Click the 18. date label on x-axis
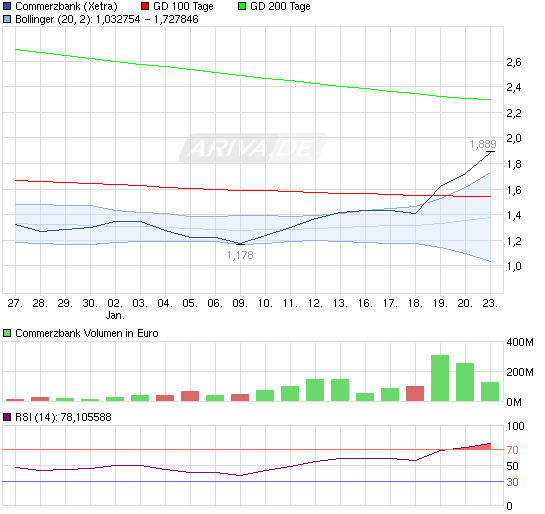Screen dimensions: 545x514 416,303
